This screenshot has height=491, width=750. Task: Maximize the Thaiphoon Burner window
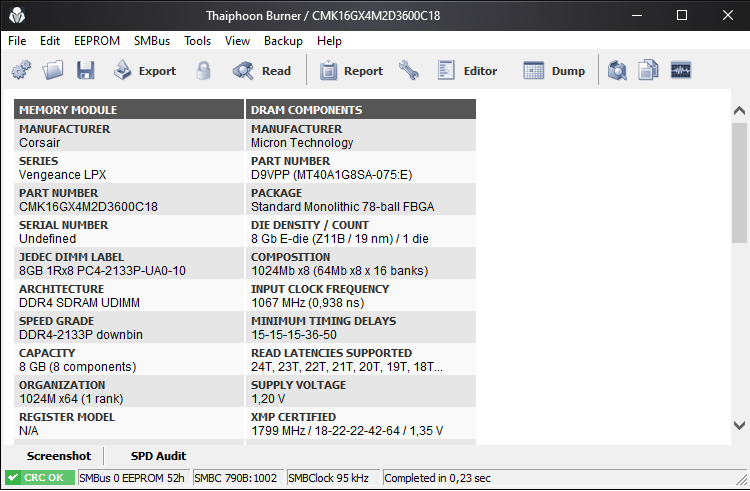click(682, 15)
